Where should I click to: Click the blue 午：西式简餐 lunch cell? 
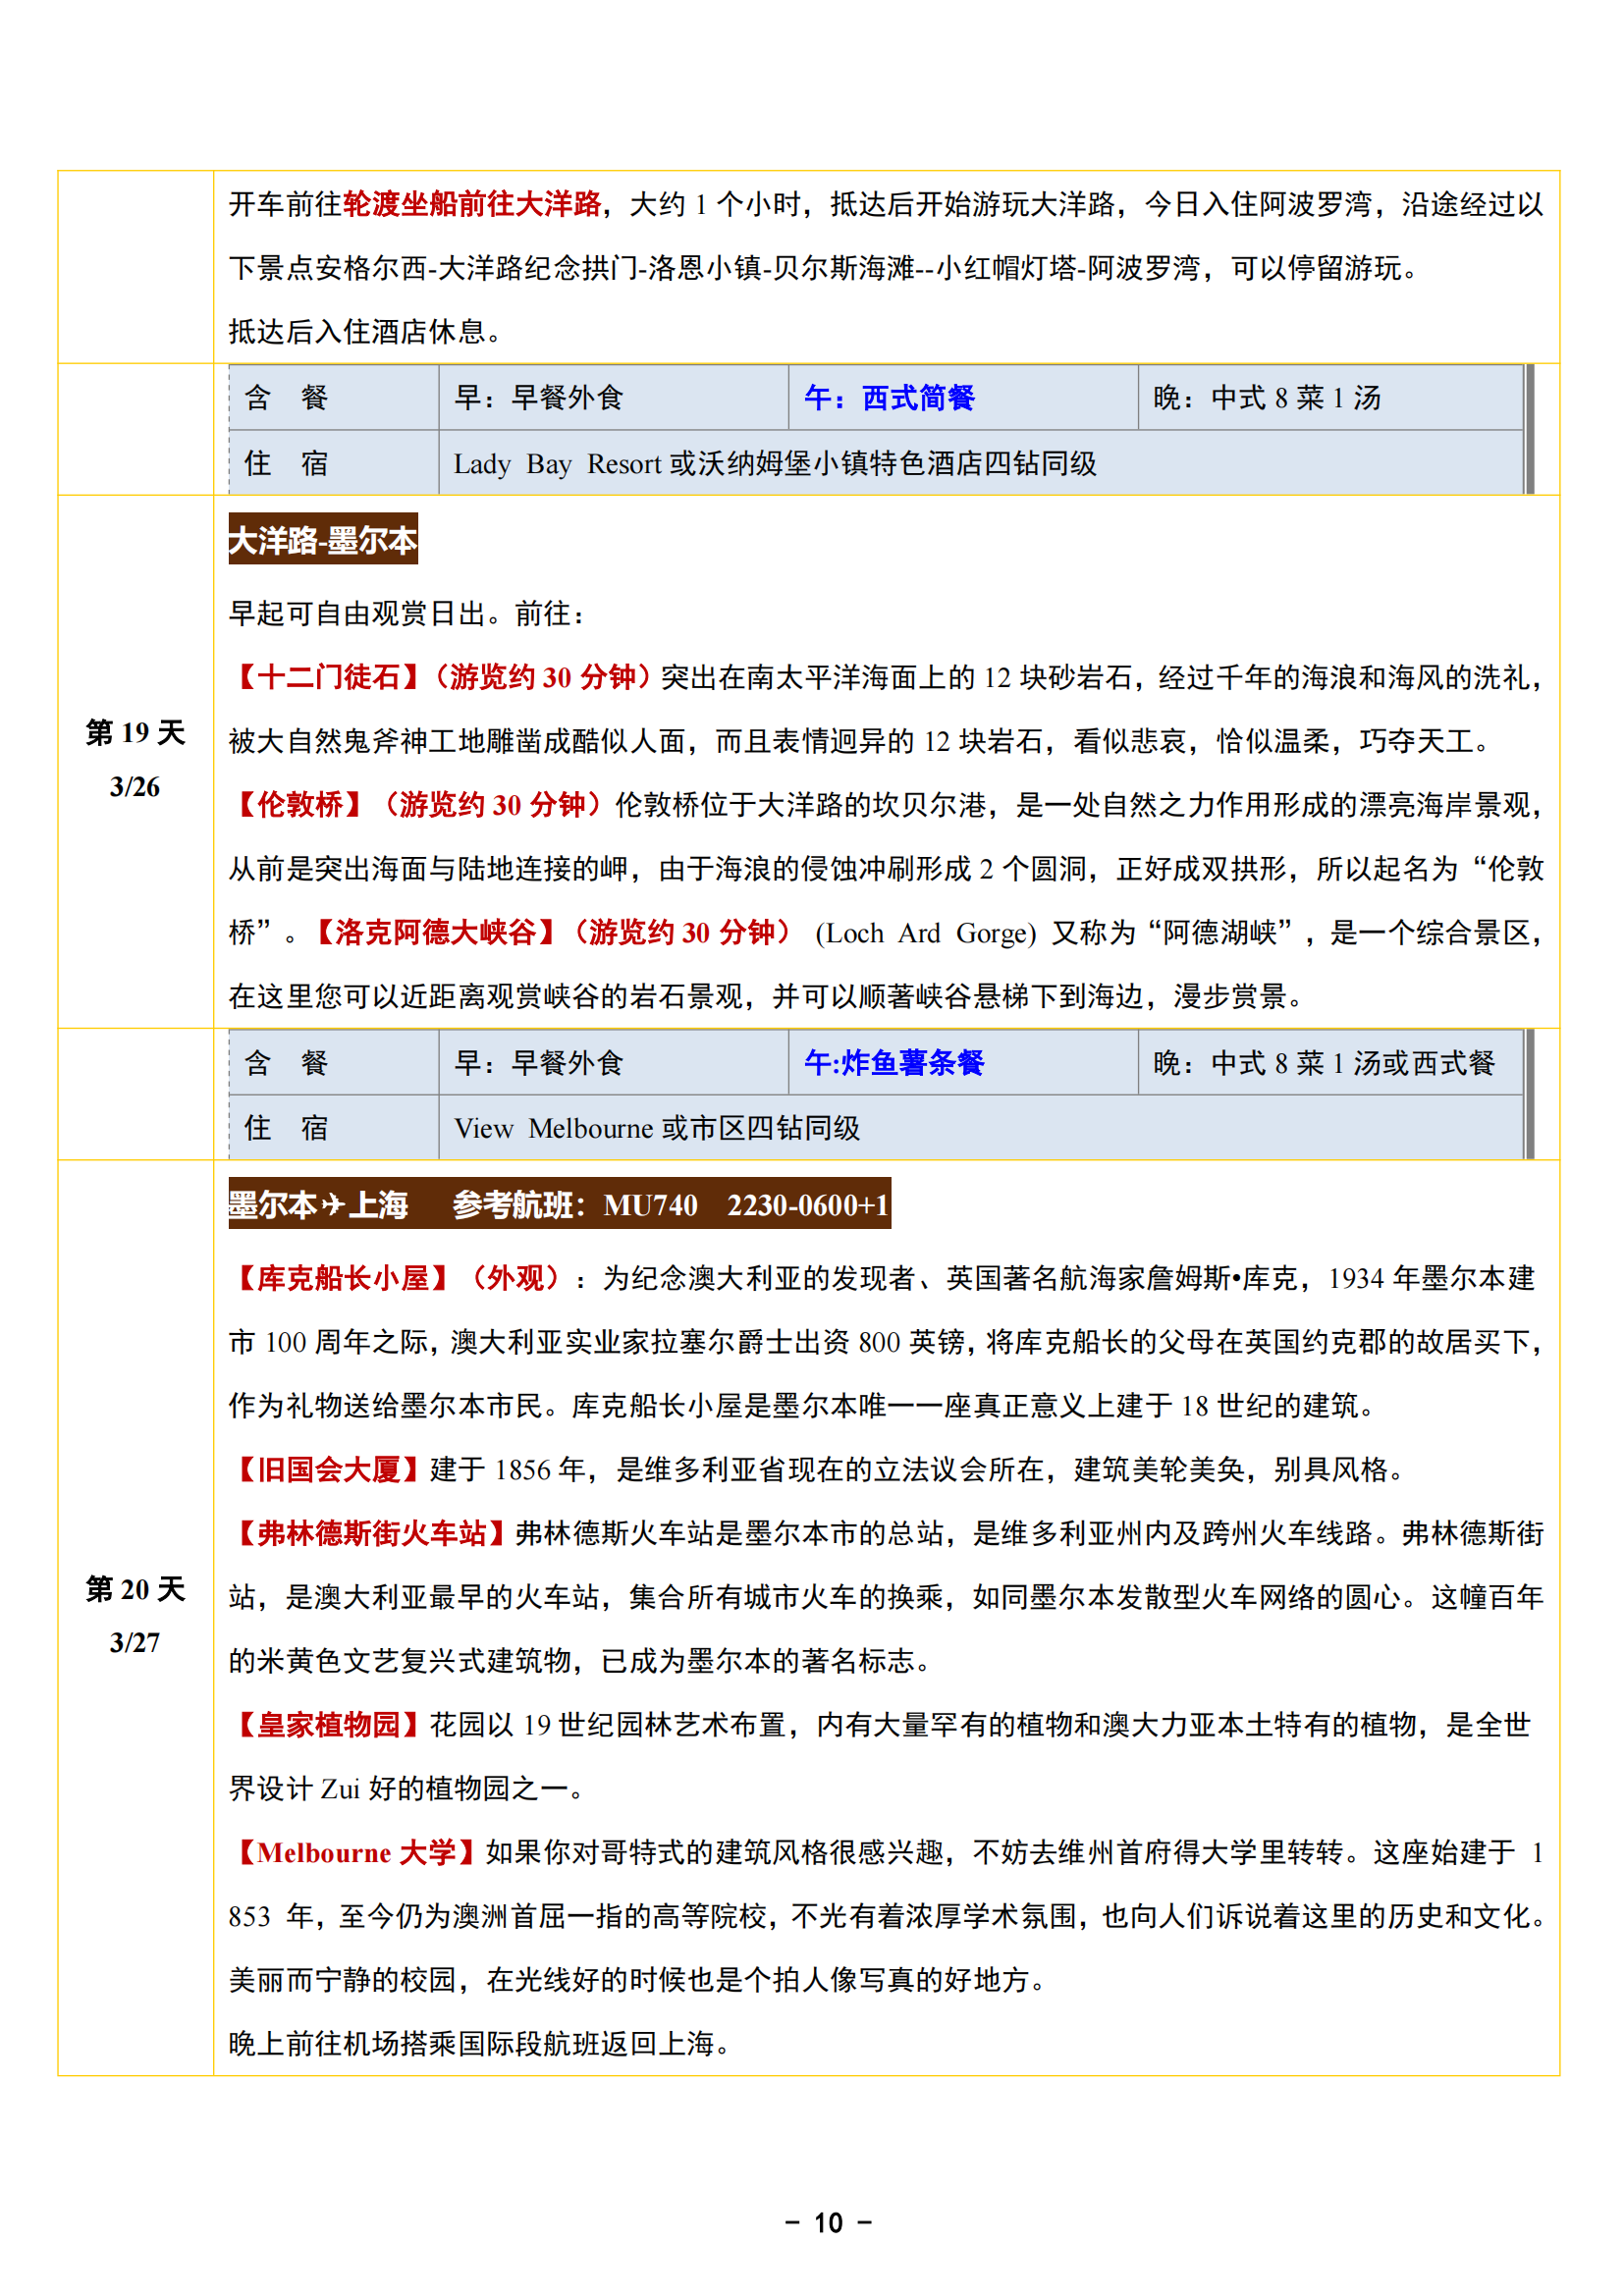pos(889,398)
